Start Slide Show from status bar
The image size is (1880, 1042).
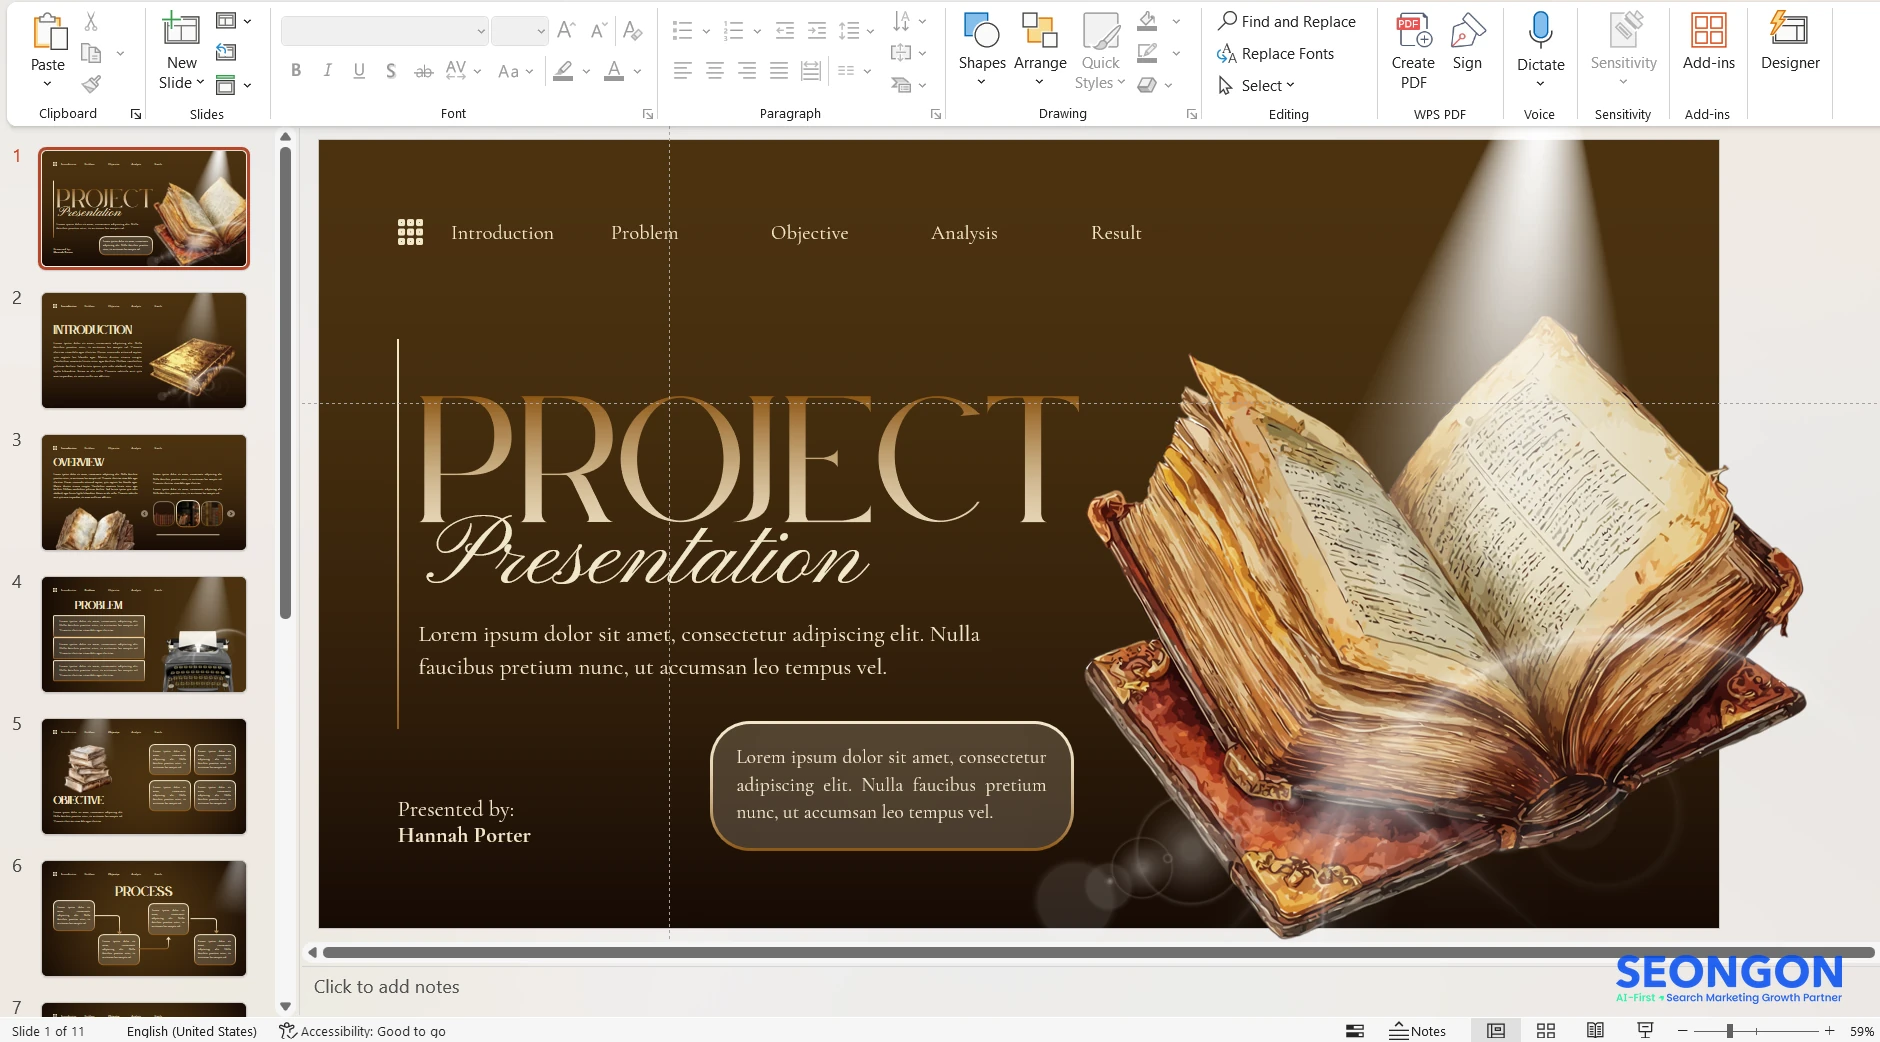[x=1645, y=1031]
